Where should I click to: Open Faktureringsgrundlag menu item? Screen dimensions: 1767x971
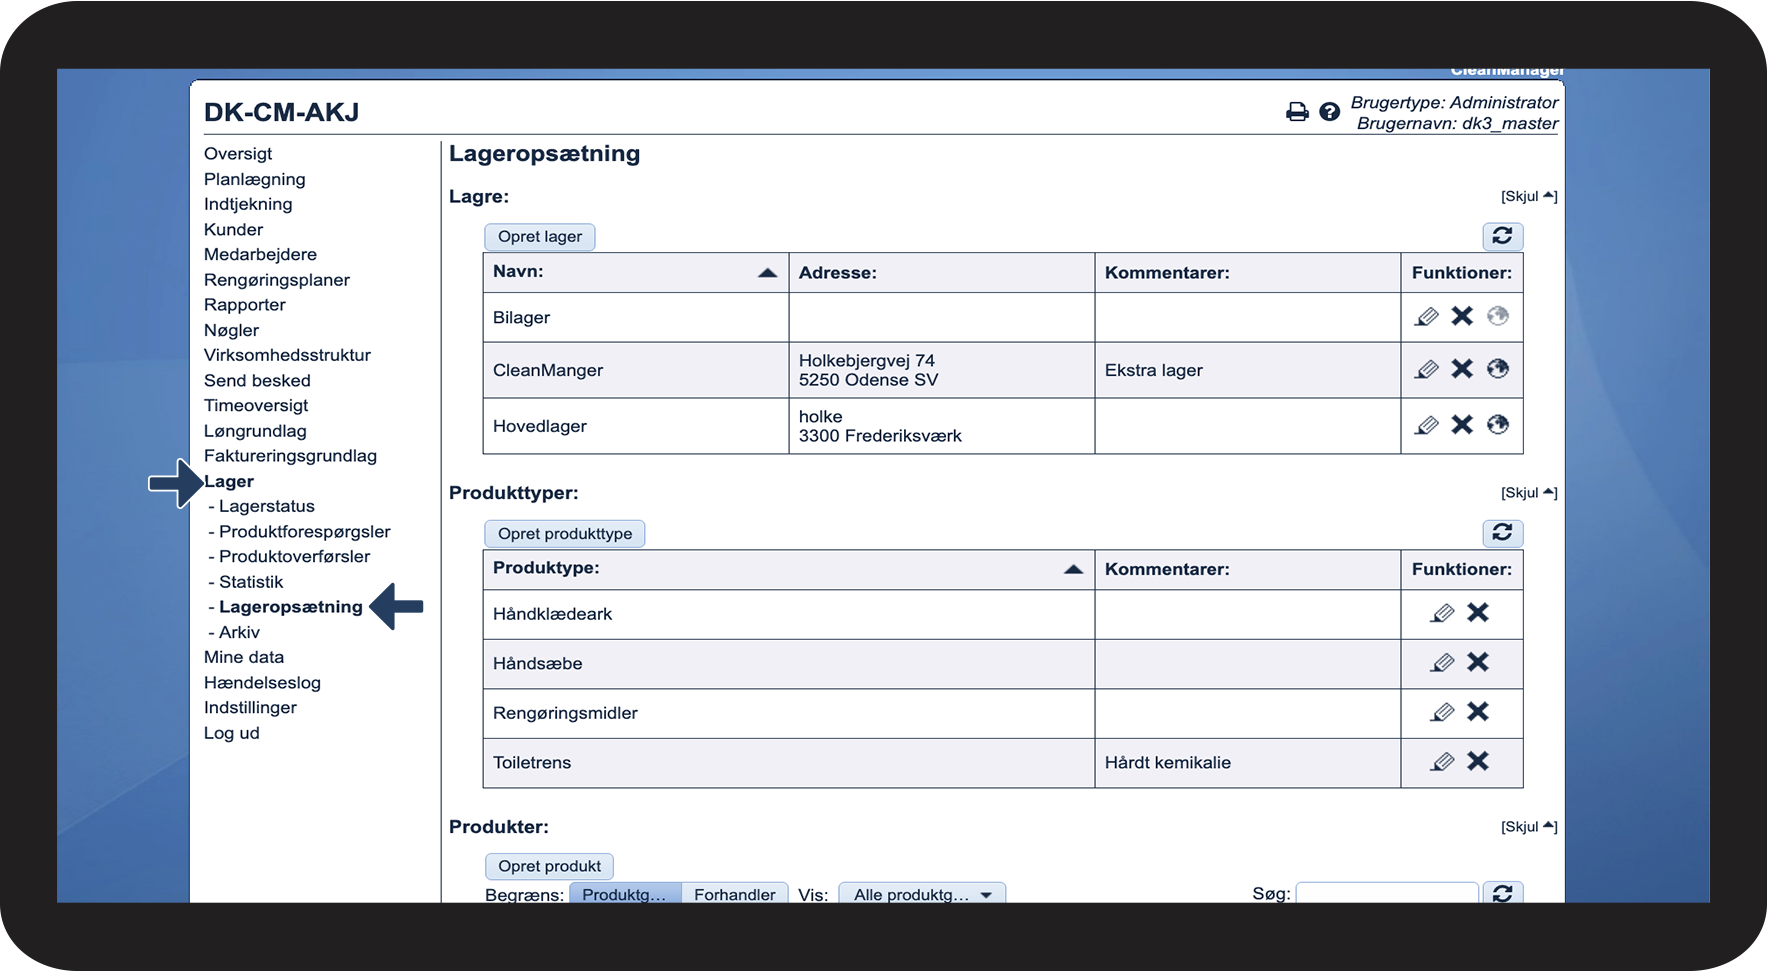point(290,456)
